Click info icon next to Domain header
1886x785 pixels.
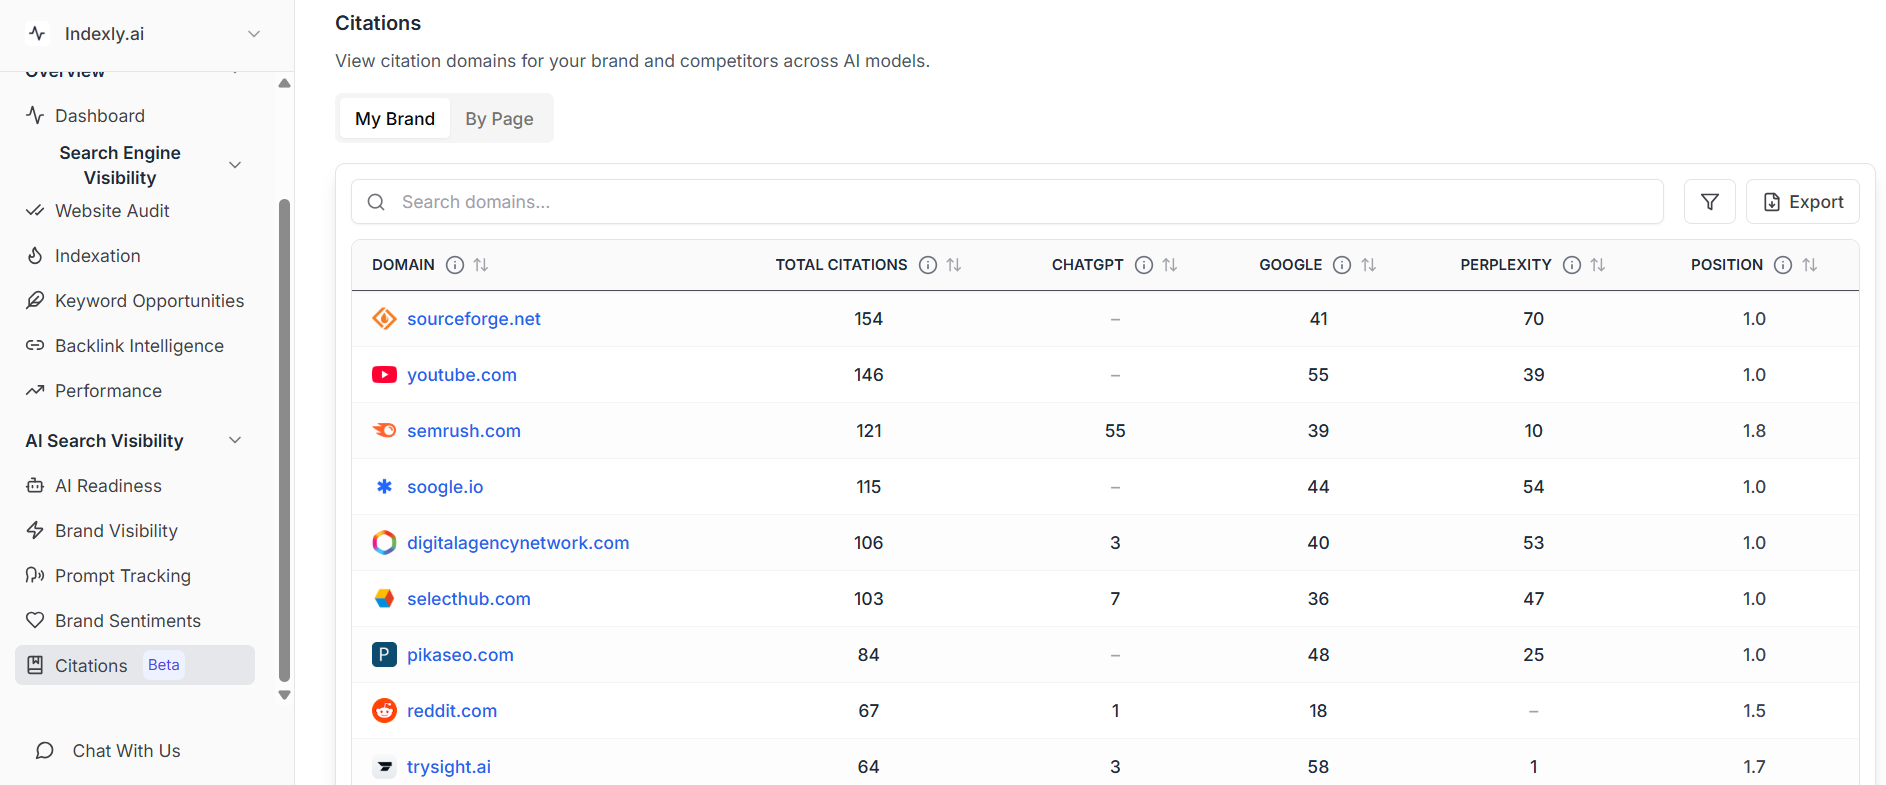[x=455, y=265]
